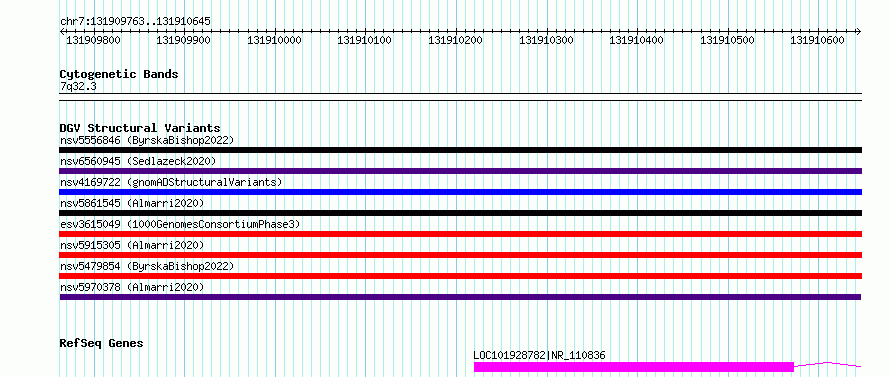Open gene label LOC101928782|NR_110836

(x=539, y=355)
